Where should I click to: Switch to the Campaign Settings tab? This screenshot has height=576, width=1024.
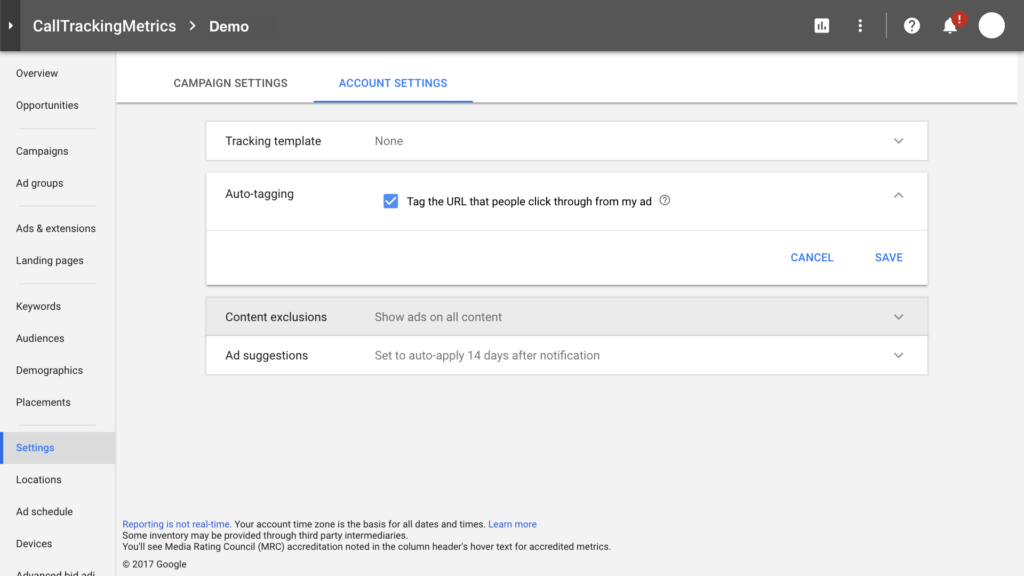(x=230, y=83)
